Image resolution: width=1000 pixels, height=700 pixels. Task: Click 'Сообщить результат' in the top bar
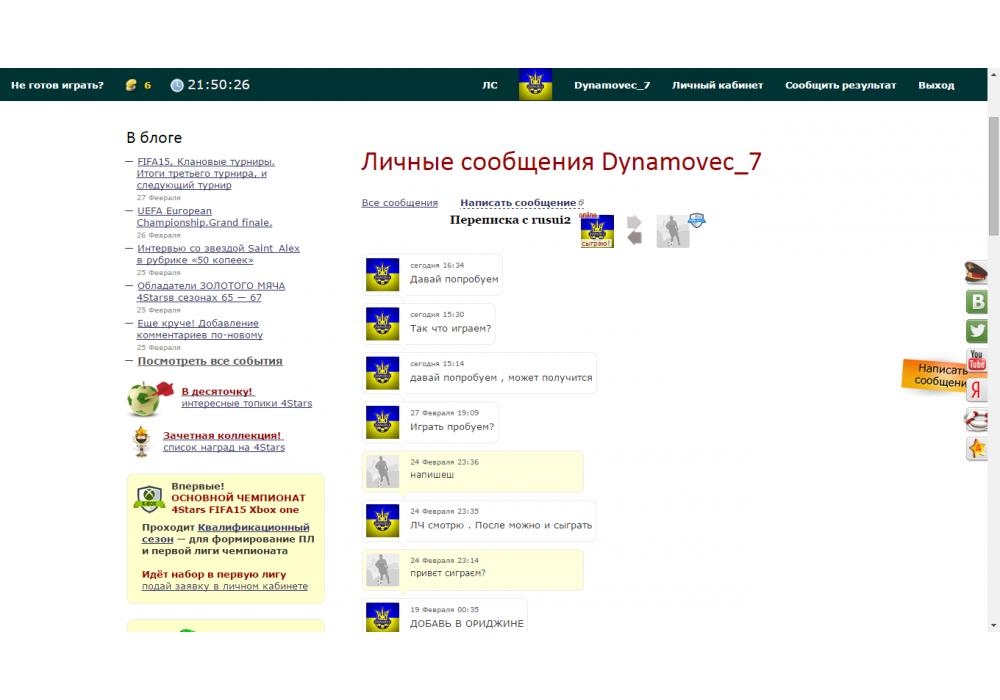point(840,85)
